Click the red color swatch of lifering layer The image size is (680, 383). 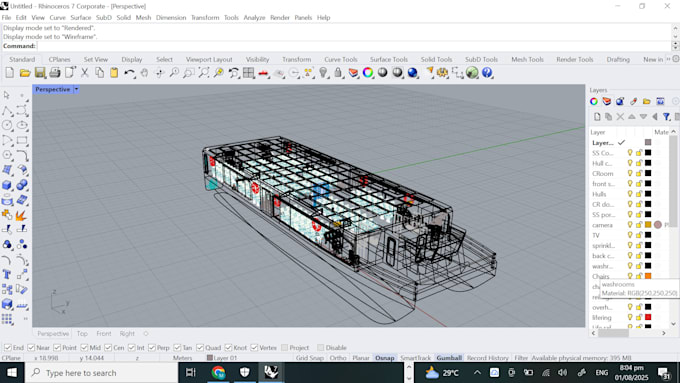click(648, 317)
